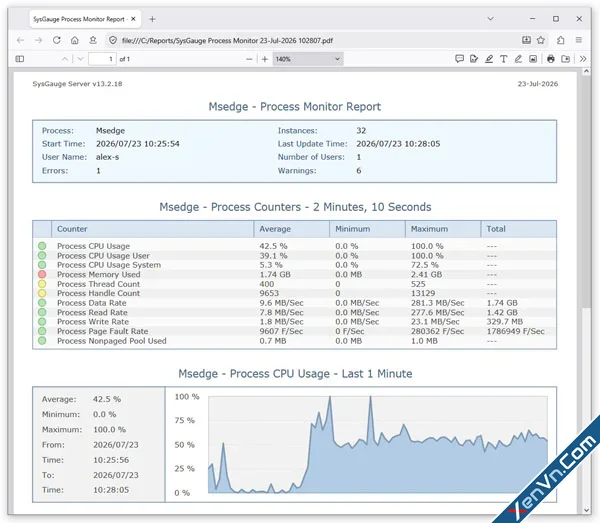Go forward in browser history
600x523 pixels.
click(x=38, y=40)
